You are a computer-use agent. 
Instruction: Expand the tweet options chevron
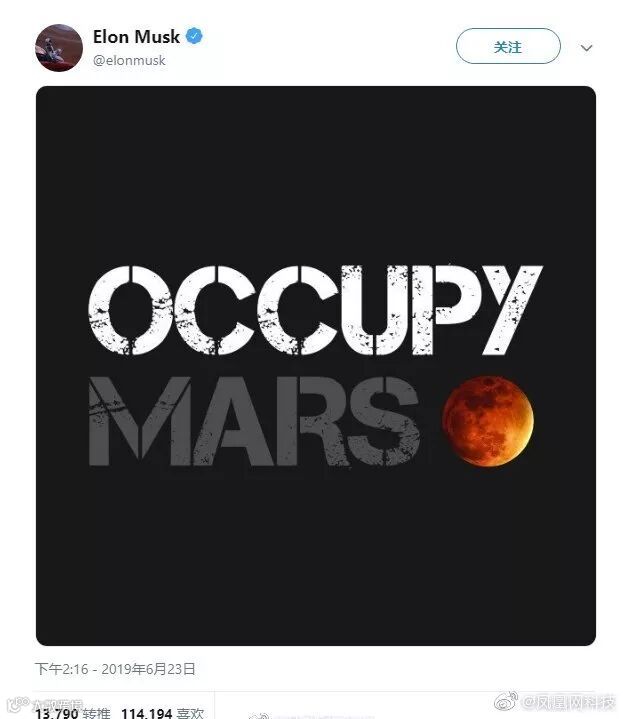point(586,48)
